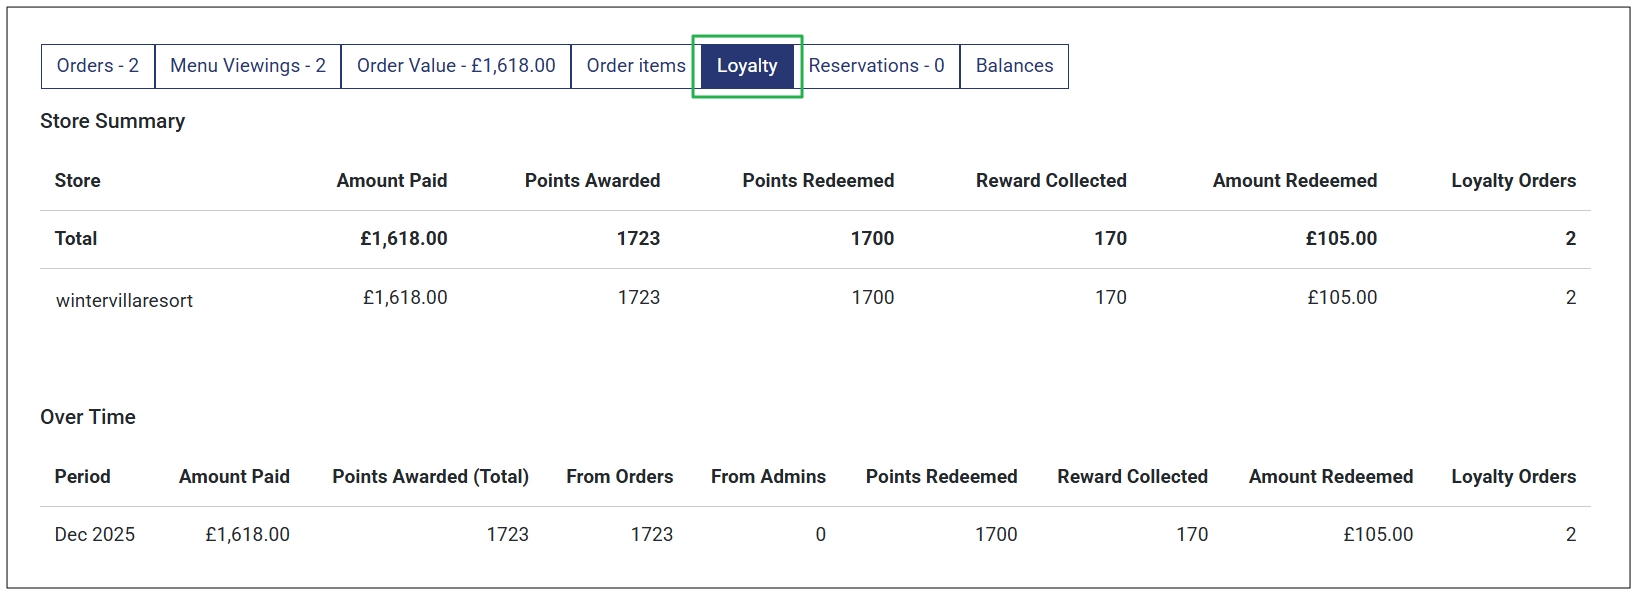Click the highlighted Loyalty tab
The image size is (1639, 597).
coord(746,66)
